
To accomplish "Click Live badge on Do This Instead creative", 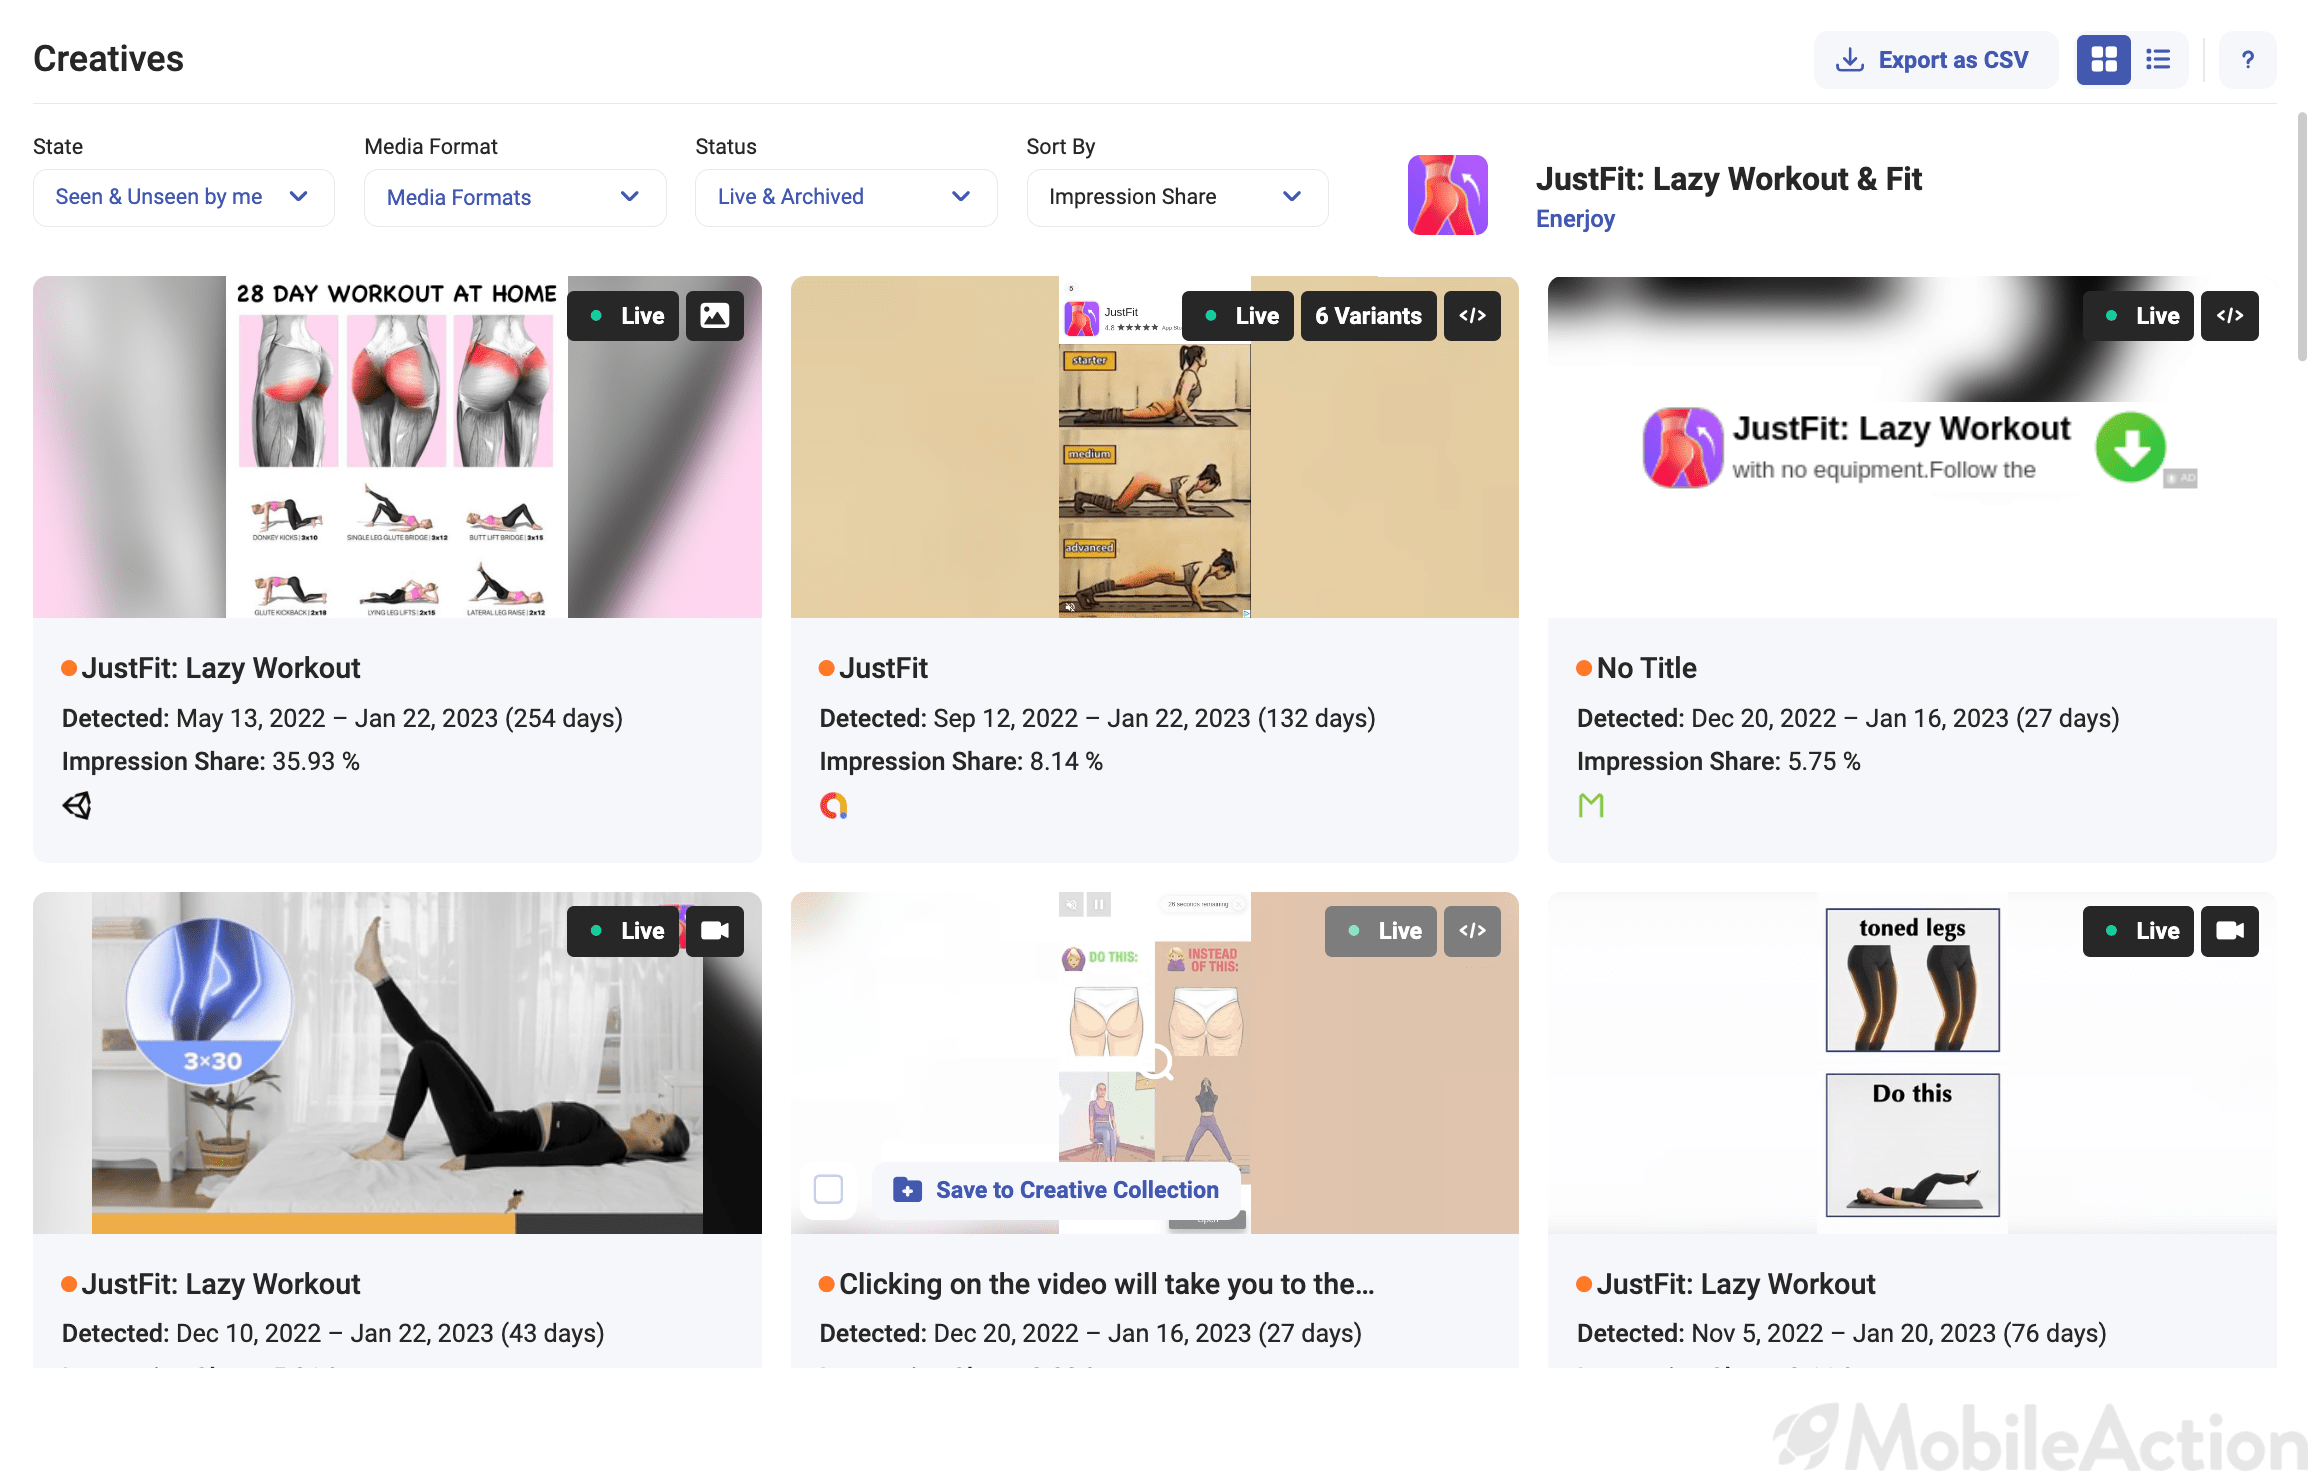I will coord(1380,931).
